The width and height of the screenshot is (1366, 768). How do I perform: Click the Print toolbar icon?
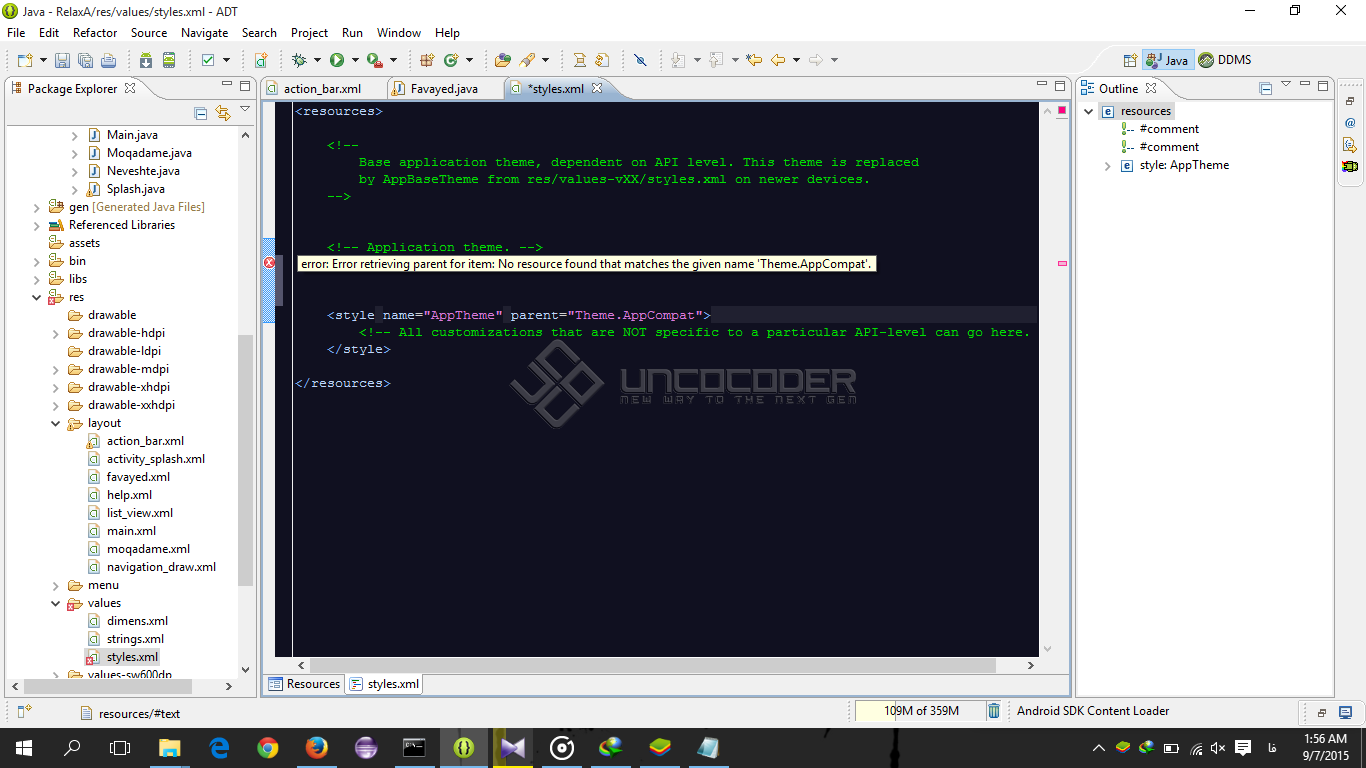pos(108,60)
